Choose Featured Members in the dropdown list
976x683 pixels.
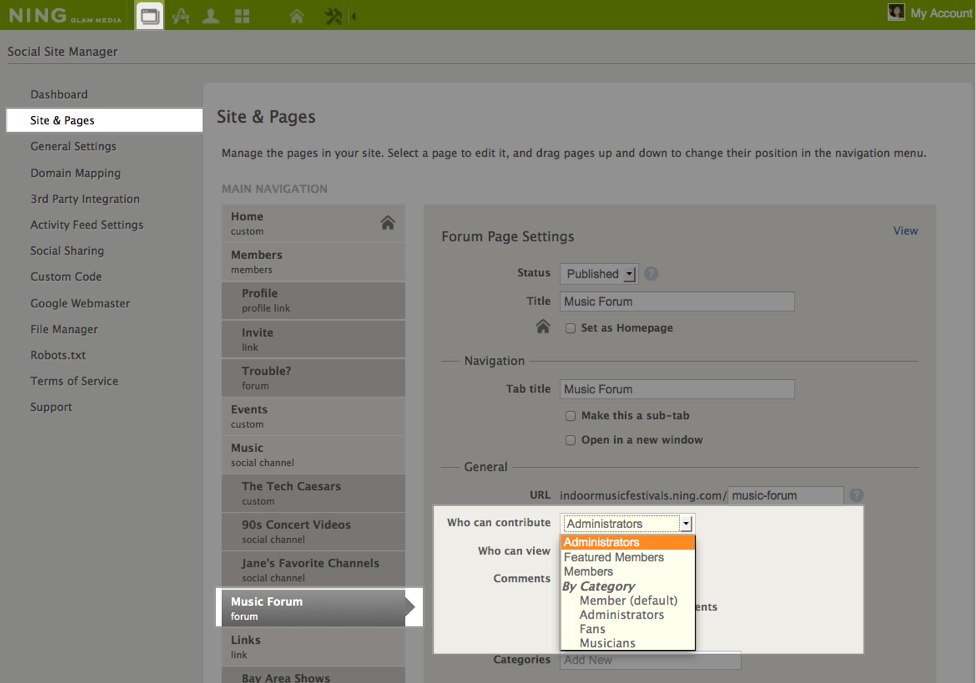coord(614,557)
